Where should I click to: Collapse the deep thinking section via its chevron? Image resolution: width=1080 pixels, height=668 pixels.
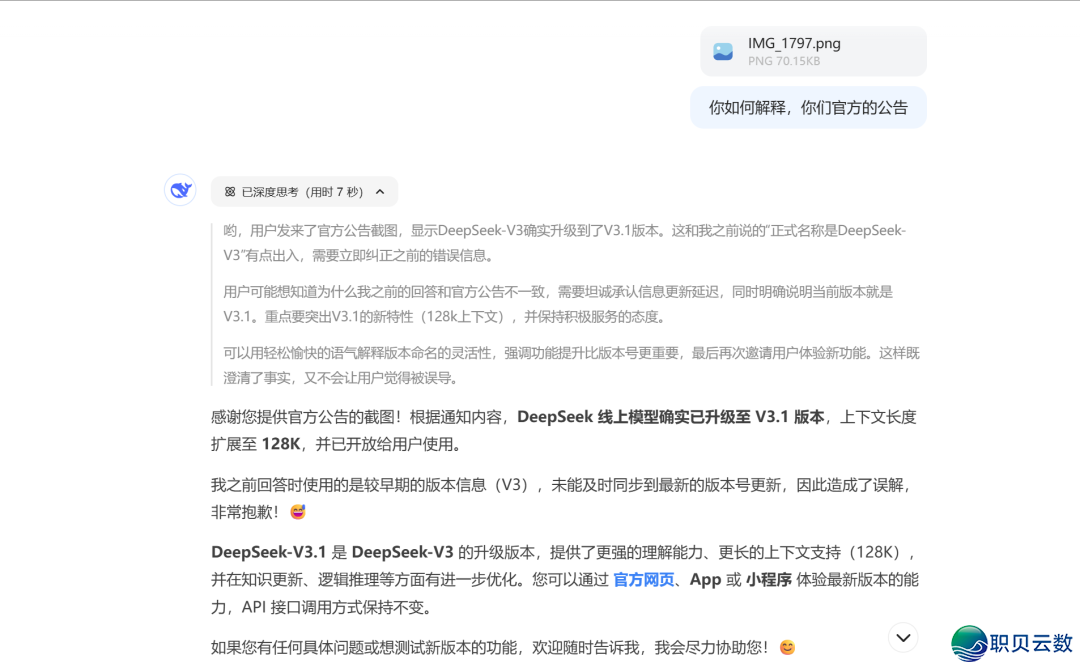pyautogui.click(x=380, y=192)
